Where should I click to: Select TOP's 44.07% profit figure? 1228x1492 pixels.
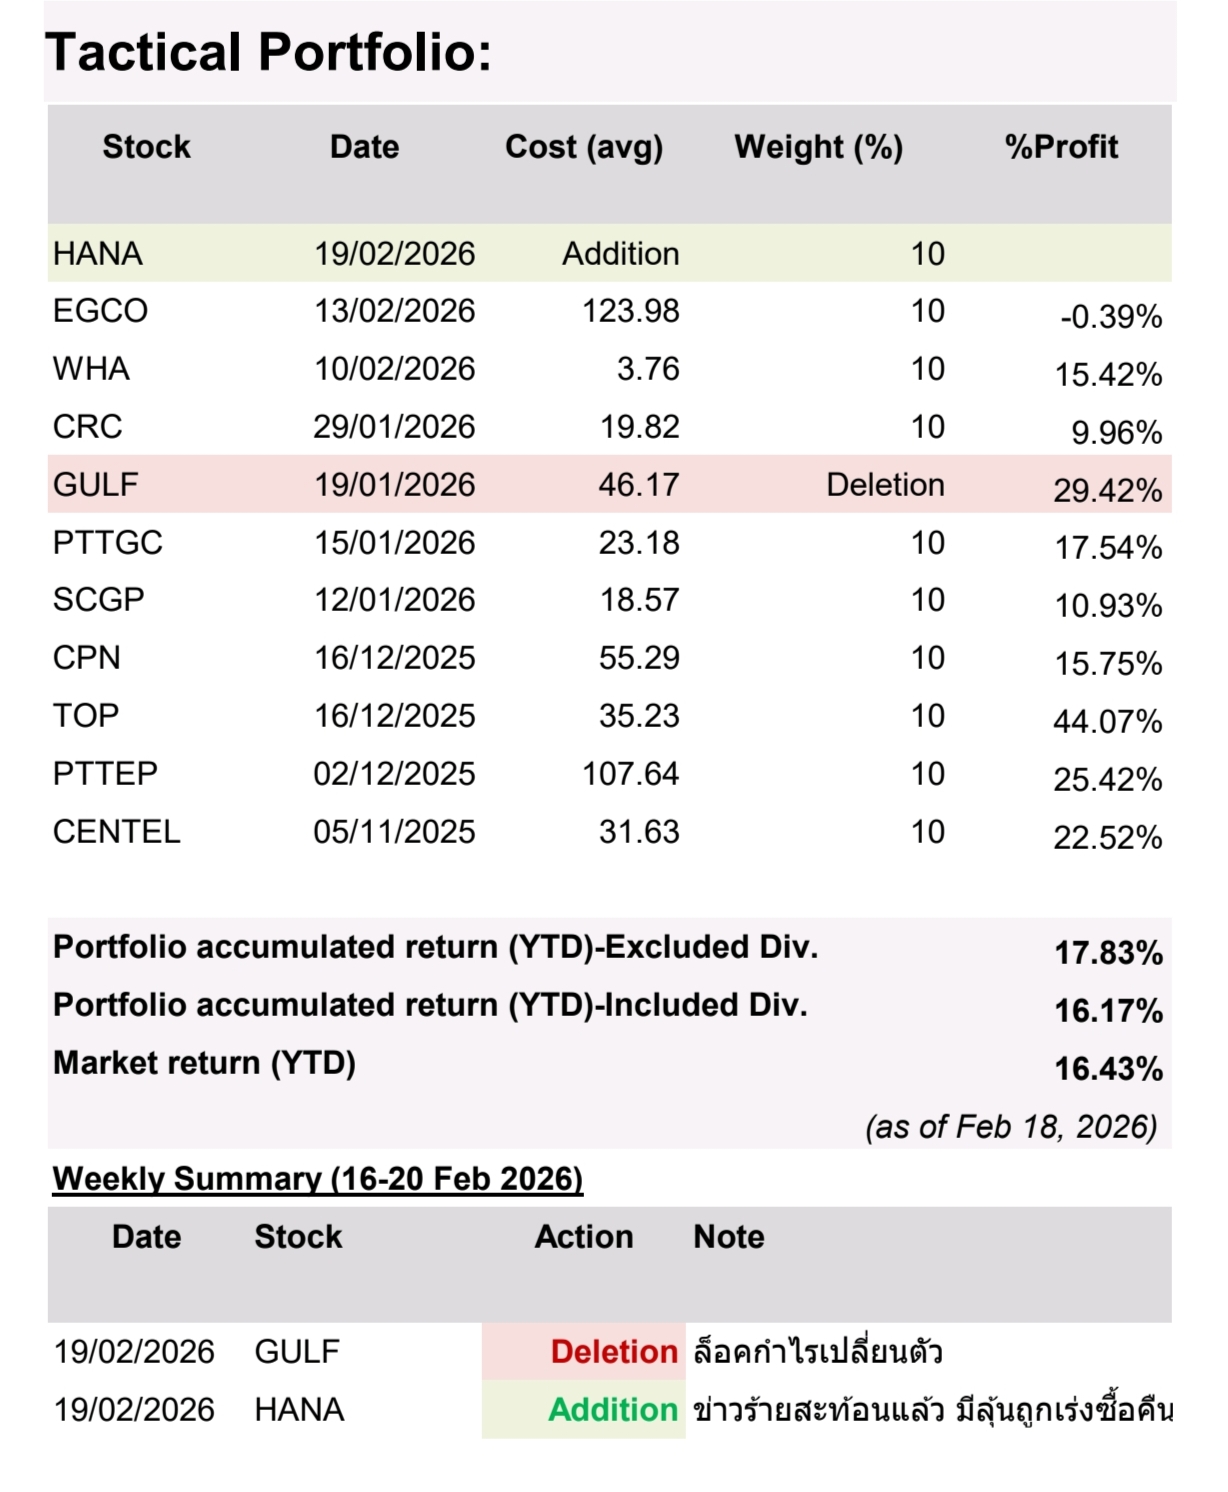[1108, 722]
